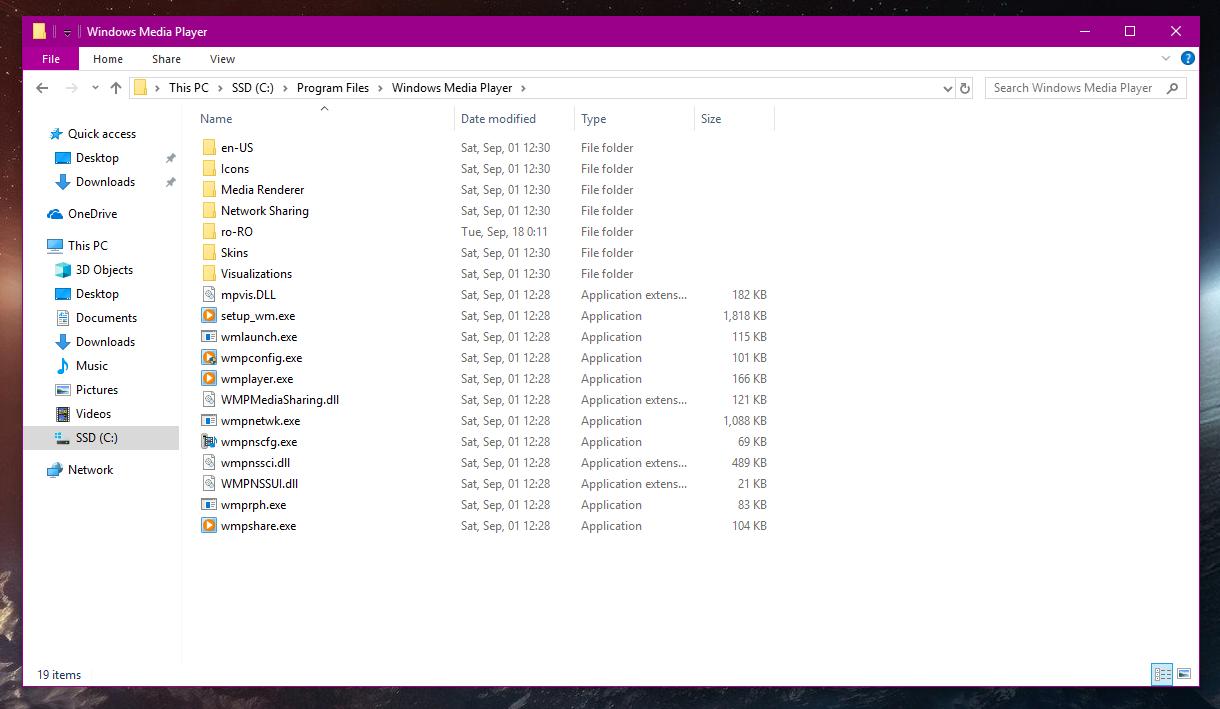Select Network in the navigation pane
Viewport: 1220px width, 709px height.
coord(90,470)
